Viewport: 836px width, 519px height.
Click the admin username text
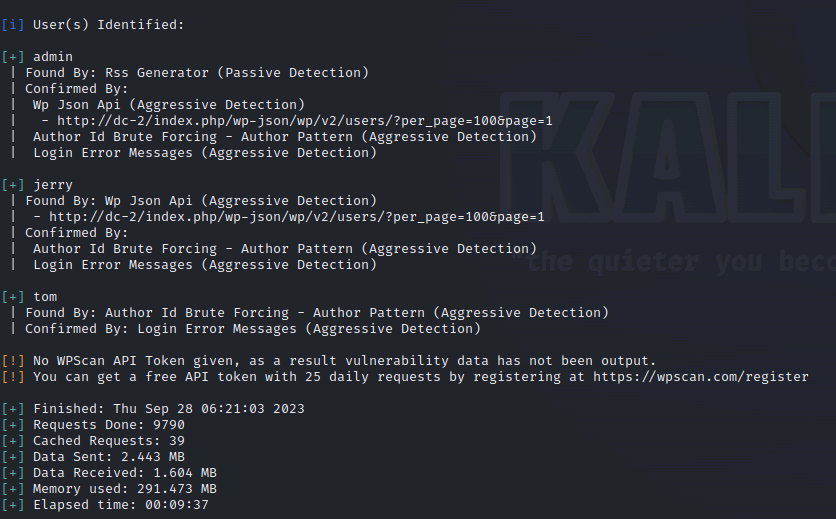click(x=53, y=56)
